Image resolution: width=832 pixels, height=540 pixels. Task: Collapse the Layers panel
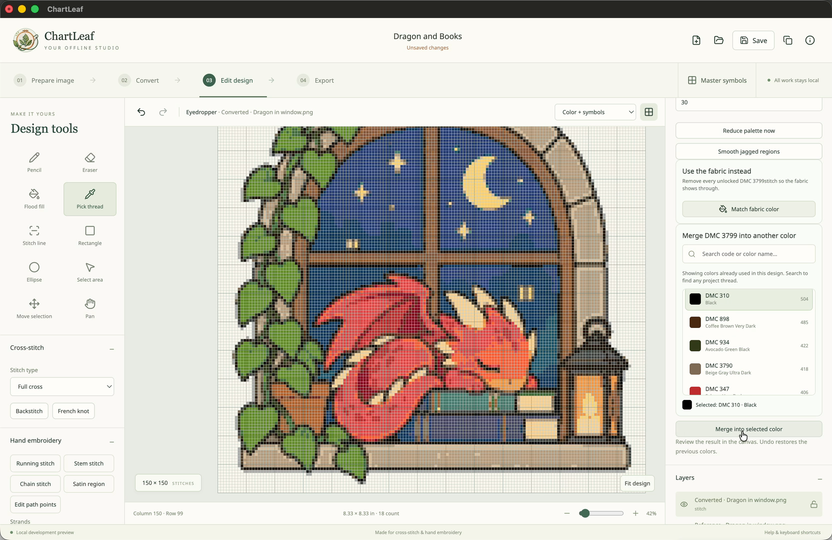(x=819, y=478)
